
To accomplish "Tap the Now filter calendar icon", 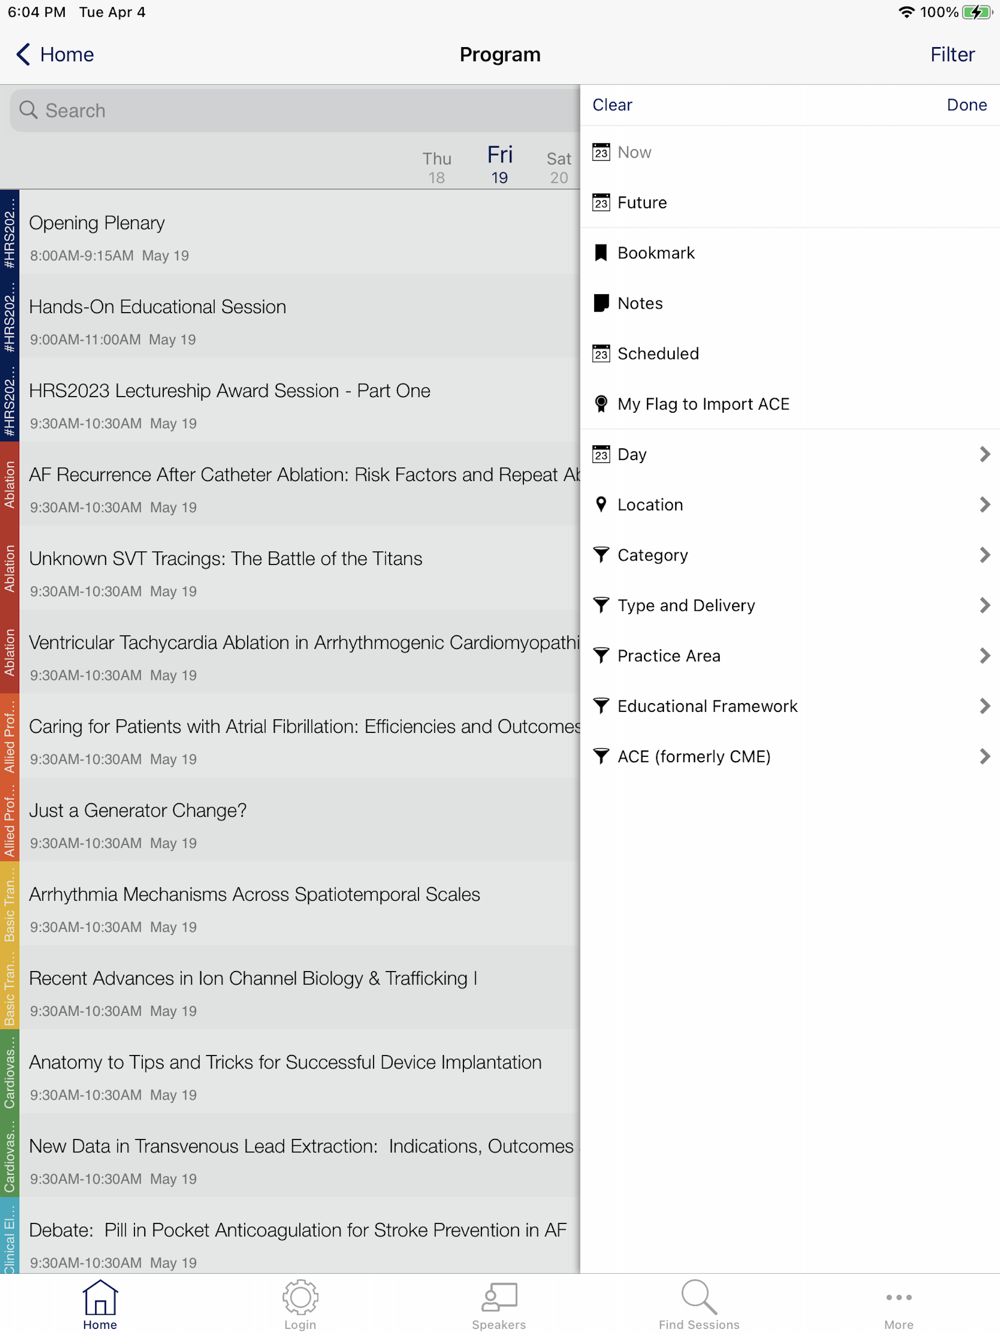I will click(x=601, y=152).
